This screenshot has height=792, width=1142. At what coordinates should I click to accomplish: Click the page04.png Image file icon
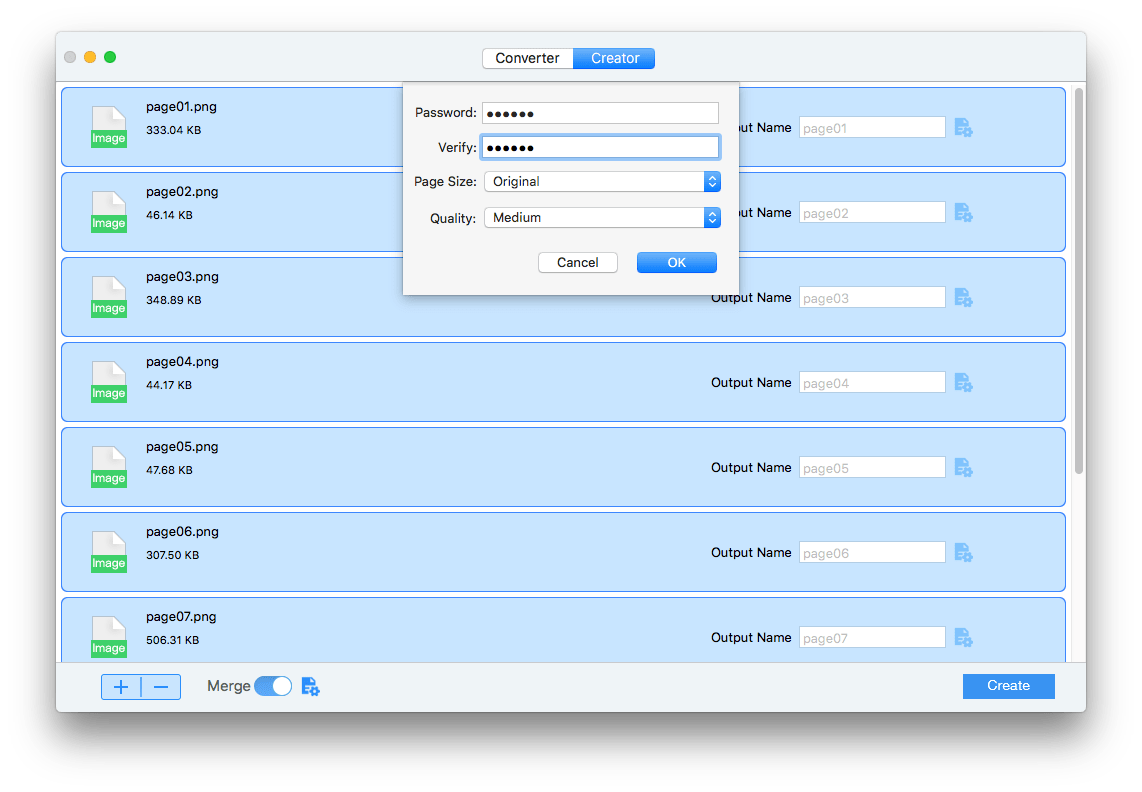pyautogui.click(x=109, y=382)
